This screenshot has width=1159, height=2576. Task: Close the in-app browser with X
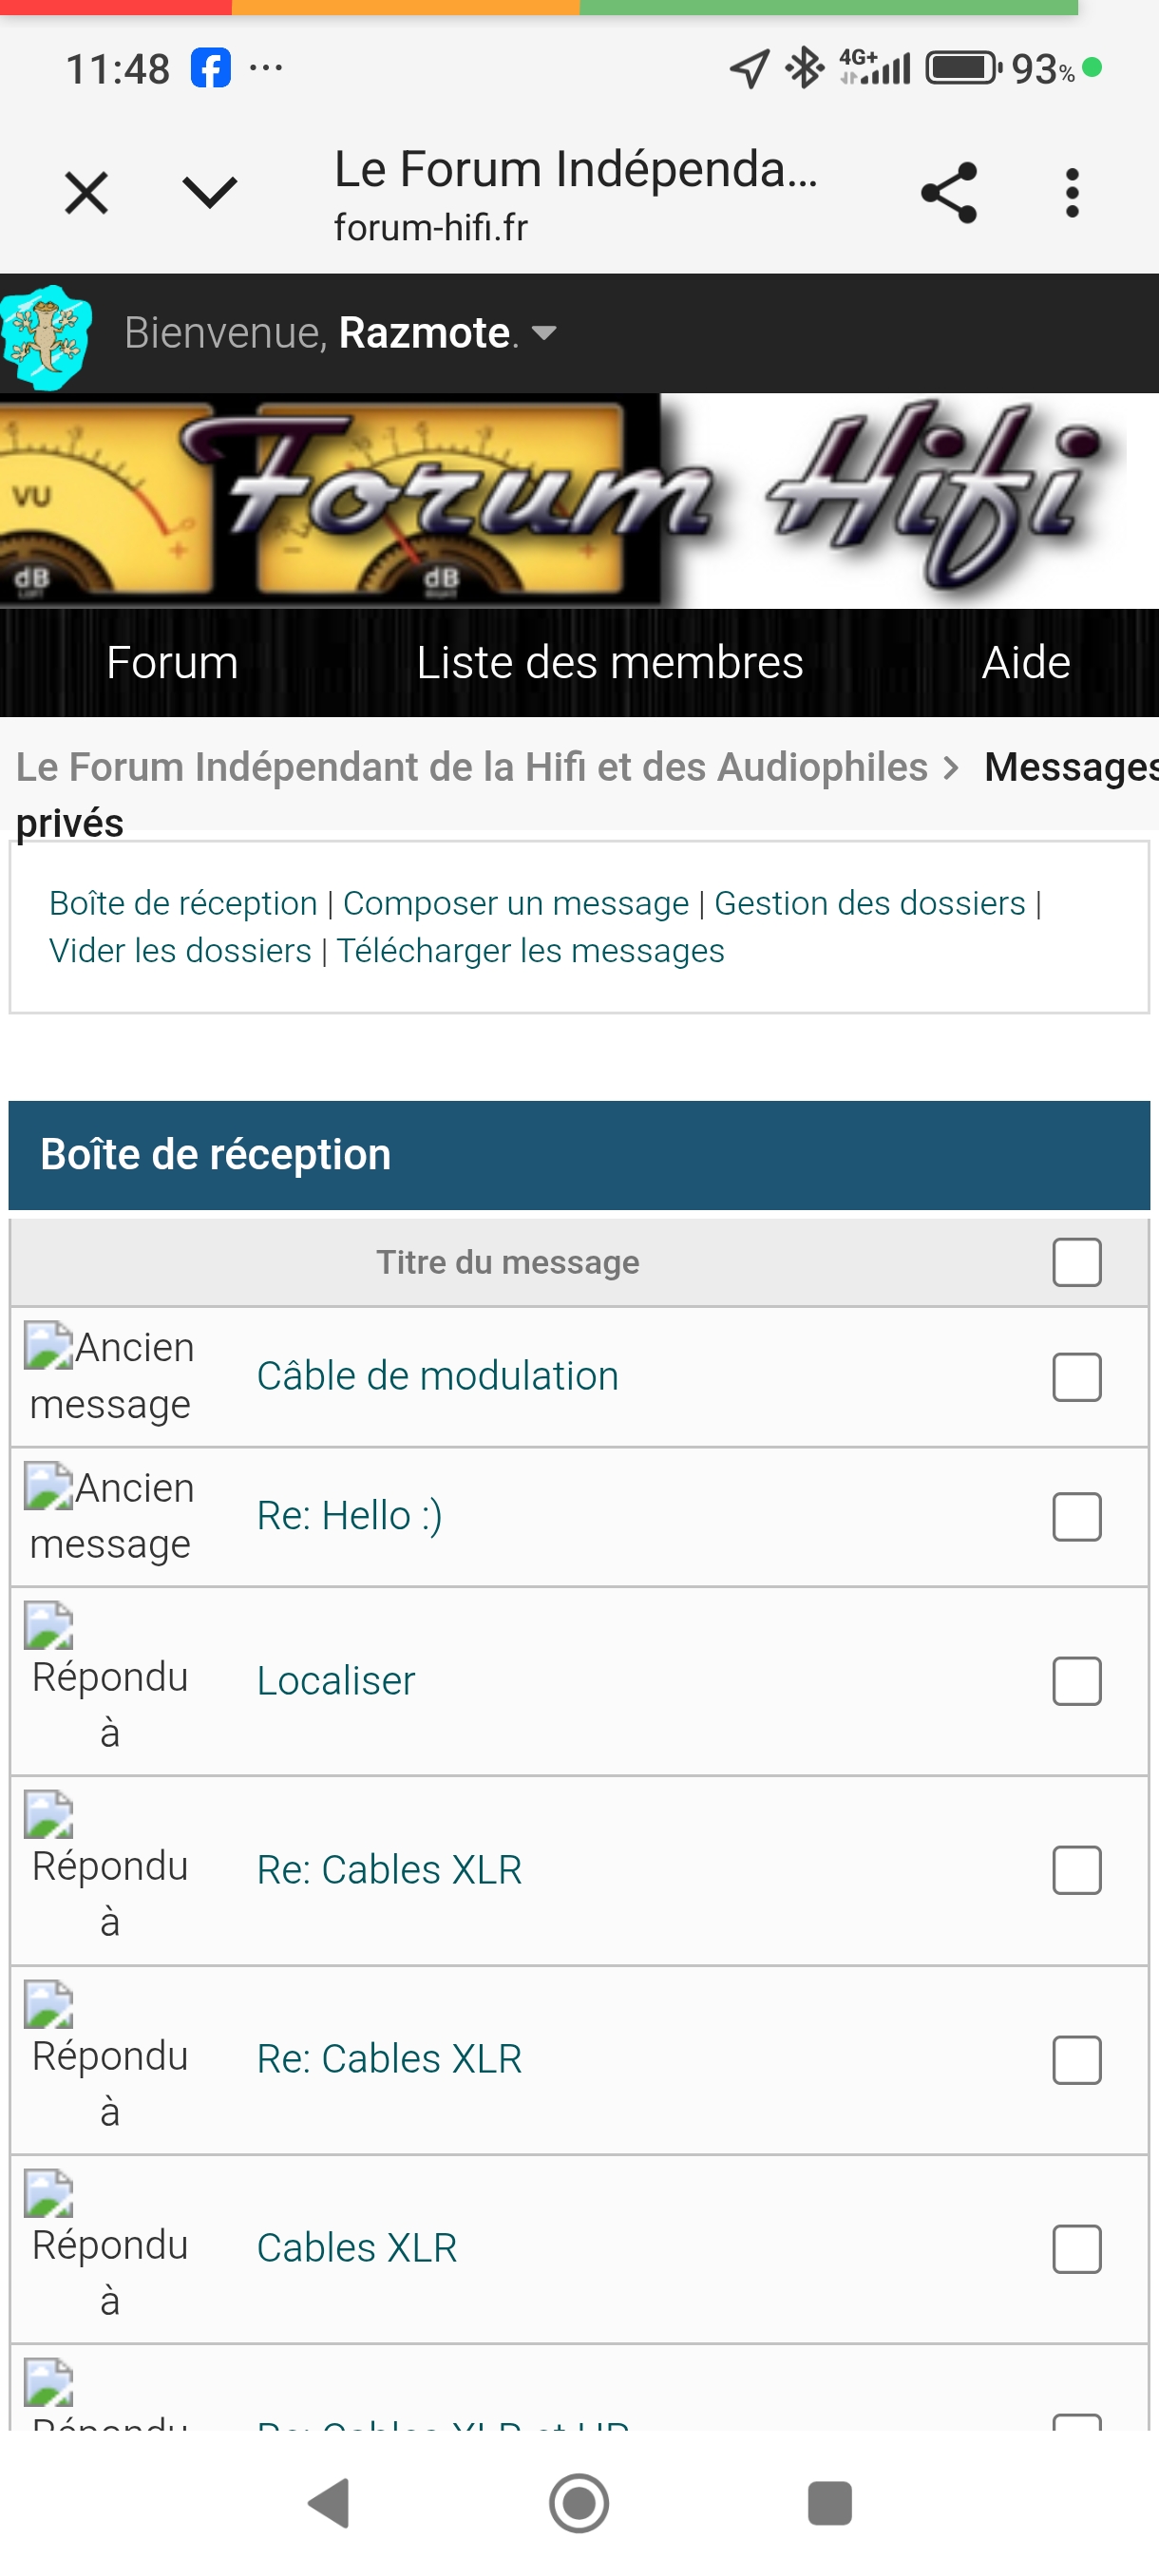(86, 192)
